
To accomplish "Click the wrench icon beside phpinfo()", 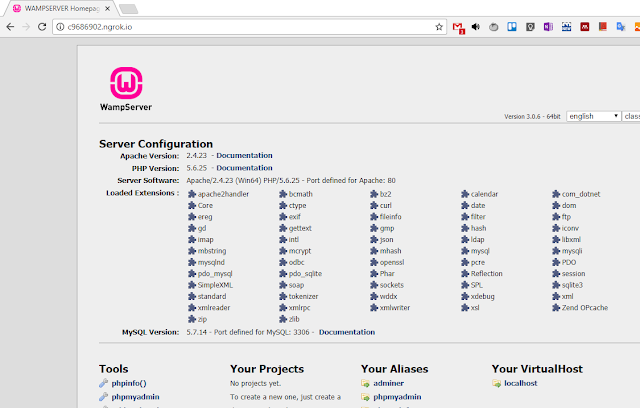I will pos(103,383).
